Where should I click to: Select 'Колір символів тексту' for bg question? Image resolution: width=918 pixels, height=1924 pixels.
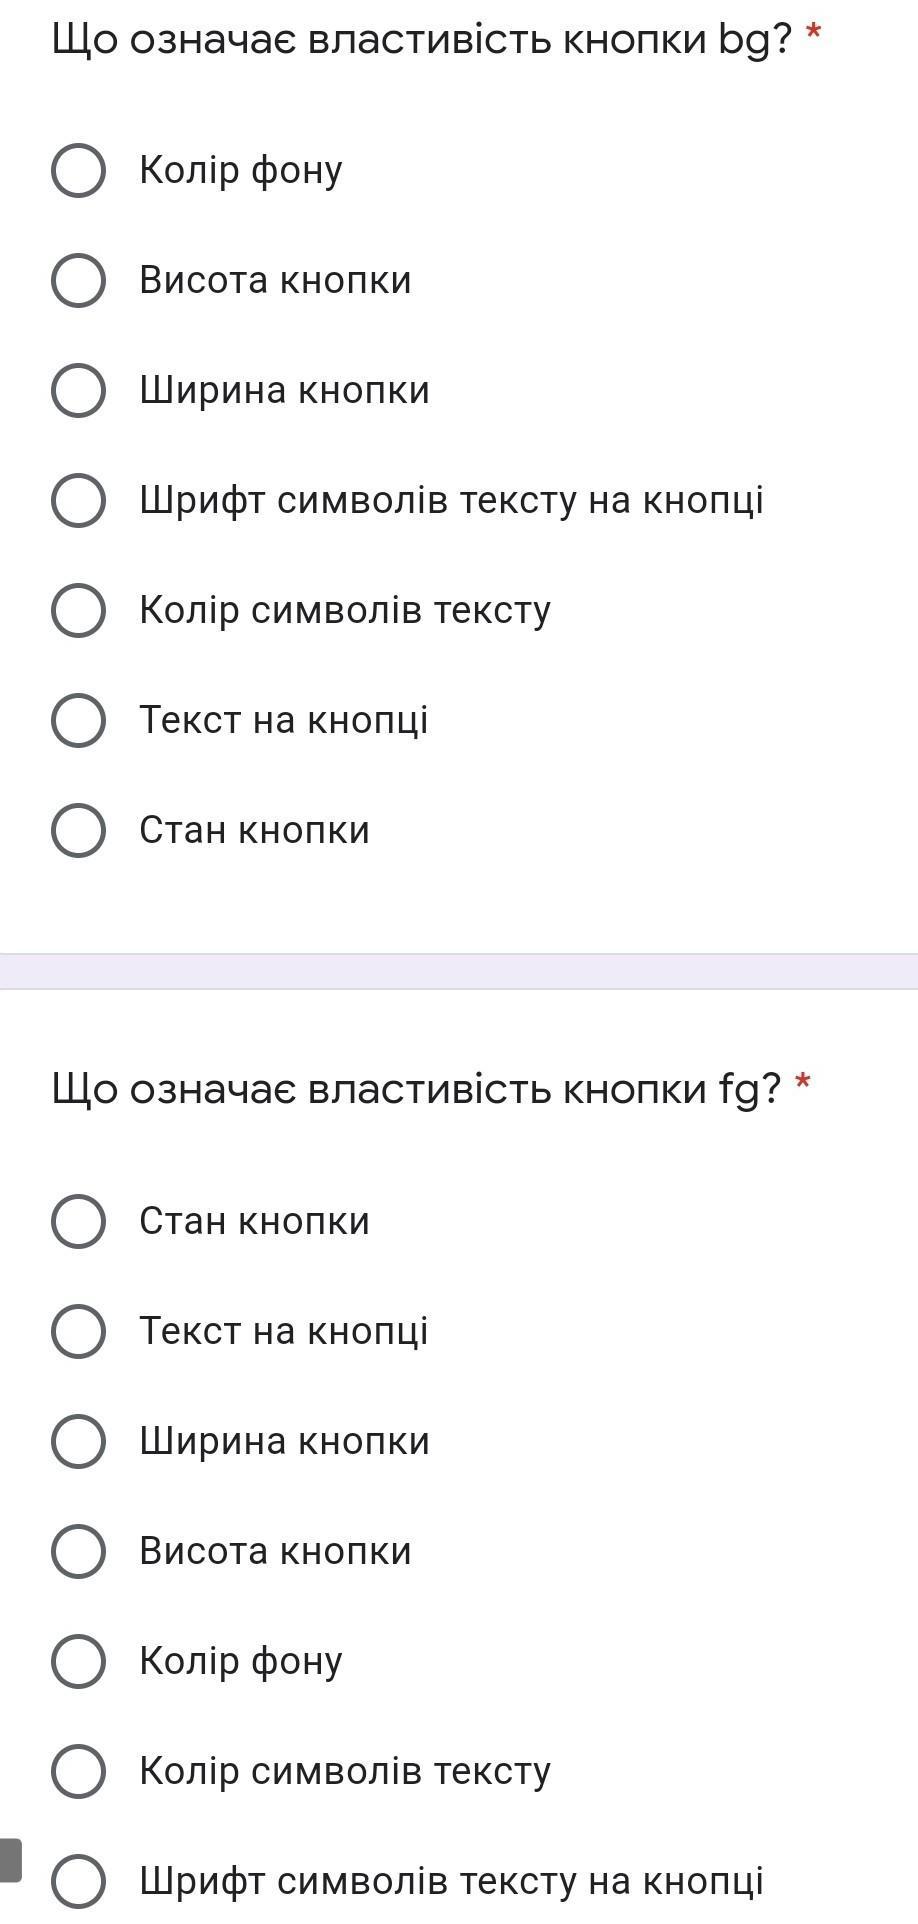(x=78, y=610)
